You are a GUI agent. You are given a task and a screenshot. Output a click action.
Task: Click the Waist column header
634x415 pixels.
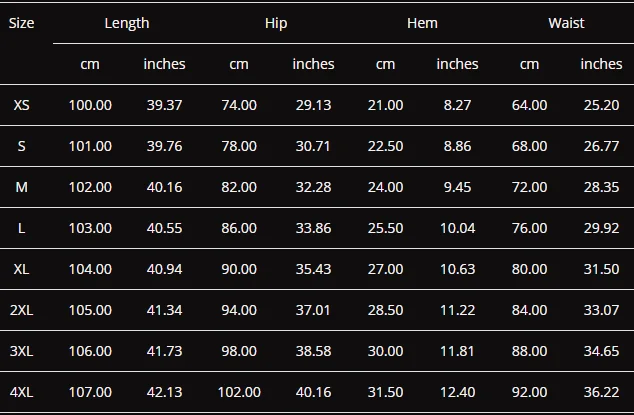coord(566,23)
